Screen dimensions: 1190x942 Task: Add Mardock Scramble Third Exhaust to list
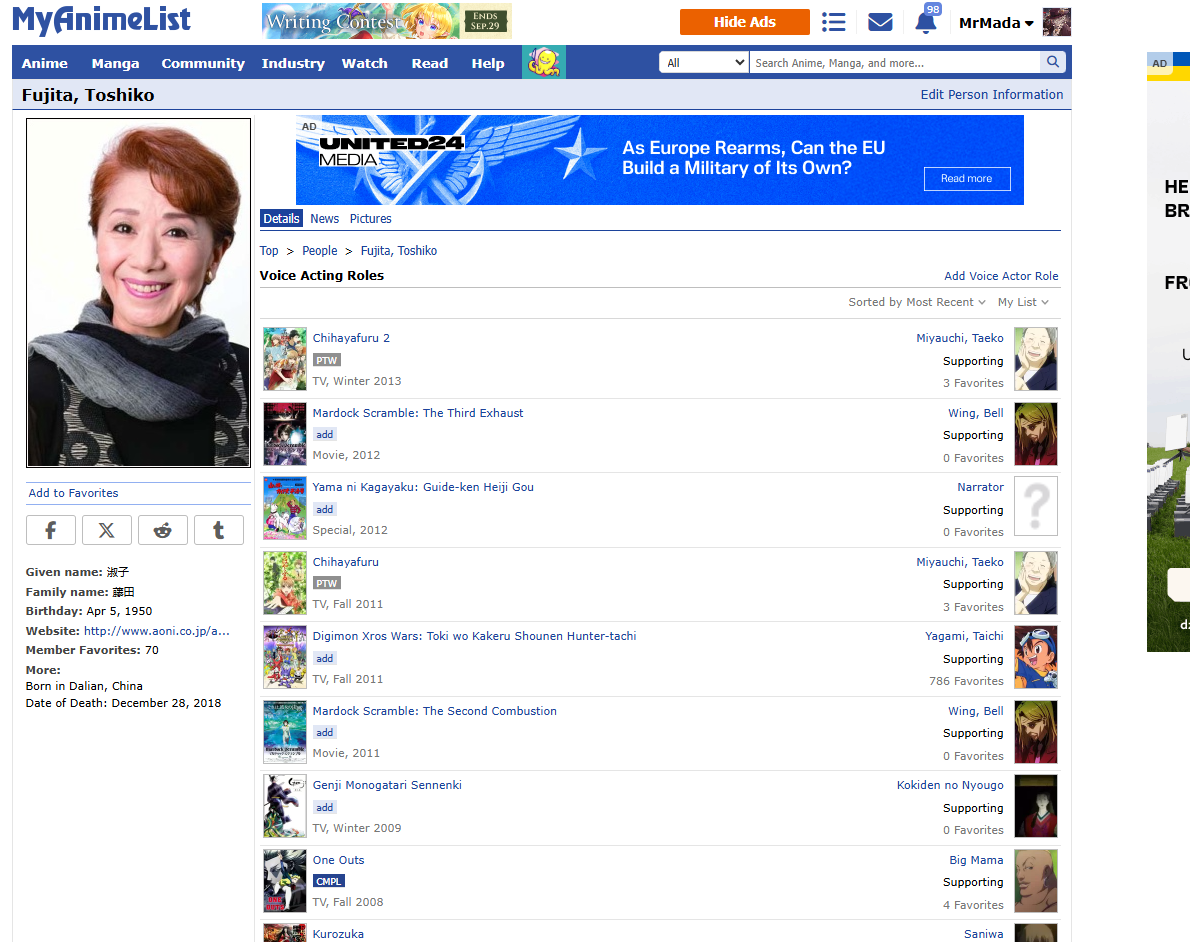pyautogui.click(x=325, y=434)
